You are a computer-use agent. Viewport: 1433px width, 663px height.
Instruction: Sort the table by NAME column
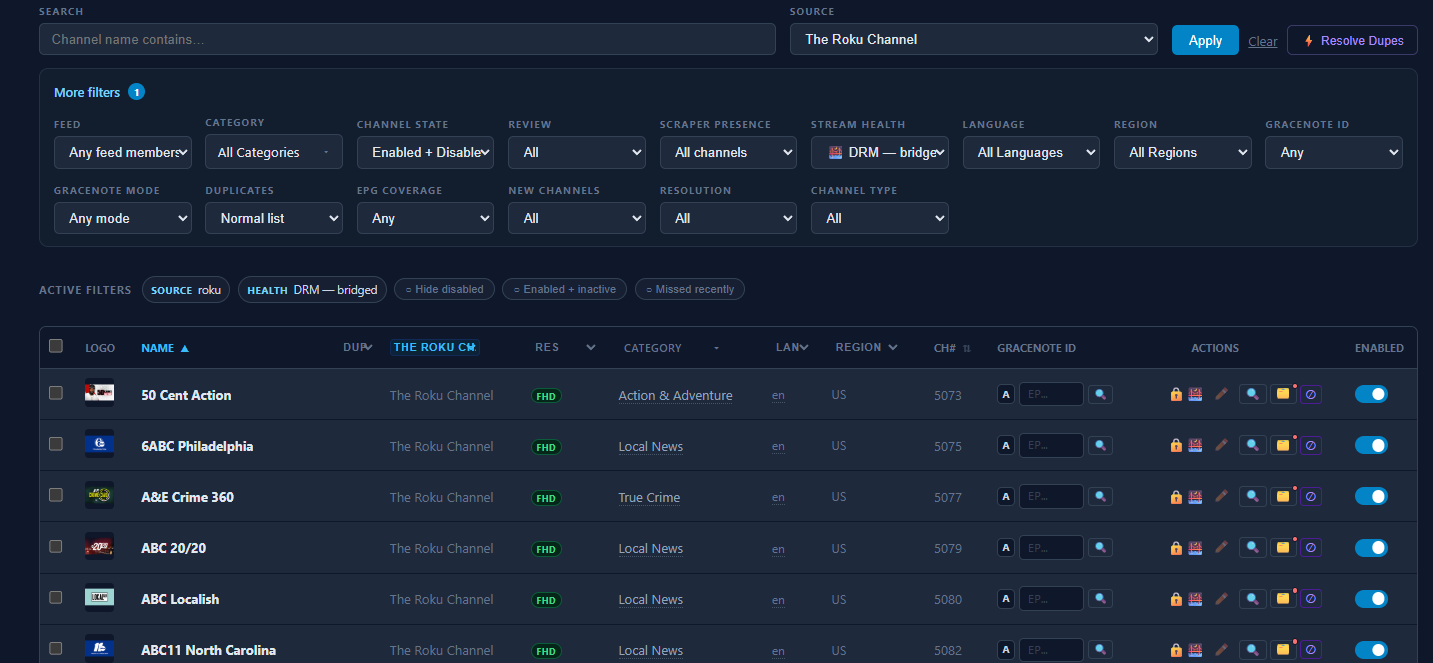(165, 348)
